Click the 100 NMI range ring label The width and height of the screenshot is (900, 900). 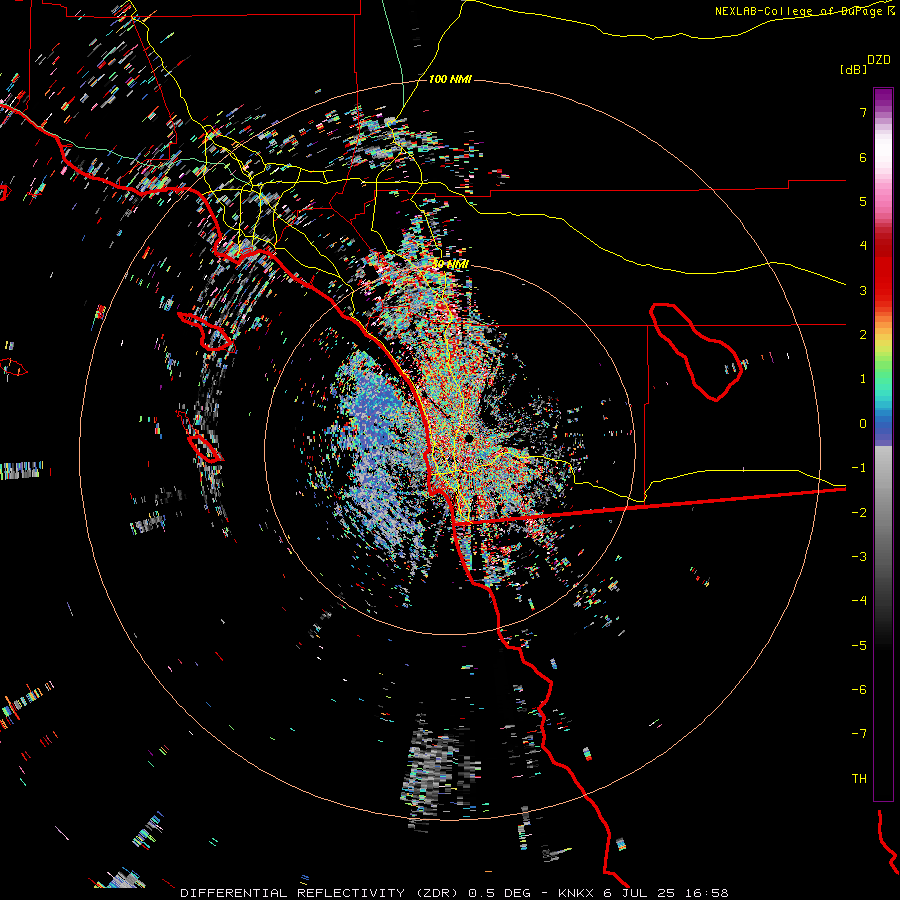click(x=450, y=79)
